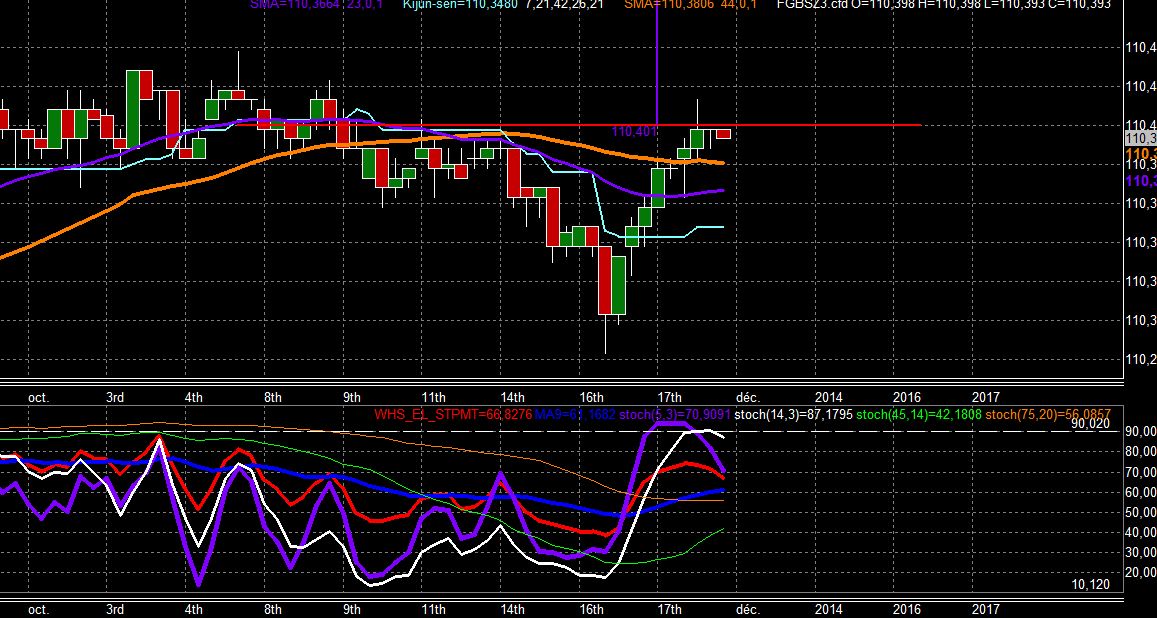Image resolution: width=1157 pixels, height=618 pixels.
Task: Click the WHS_EL_STPMT=66,8276 label
Action: click(453, 414)
